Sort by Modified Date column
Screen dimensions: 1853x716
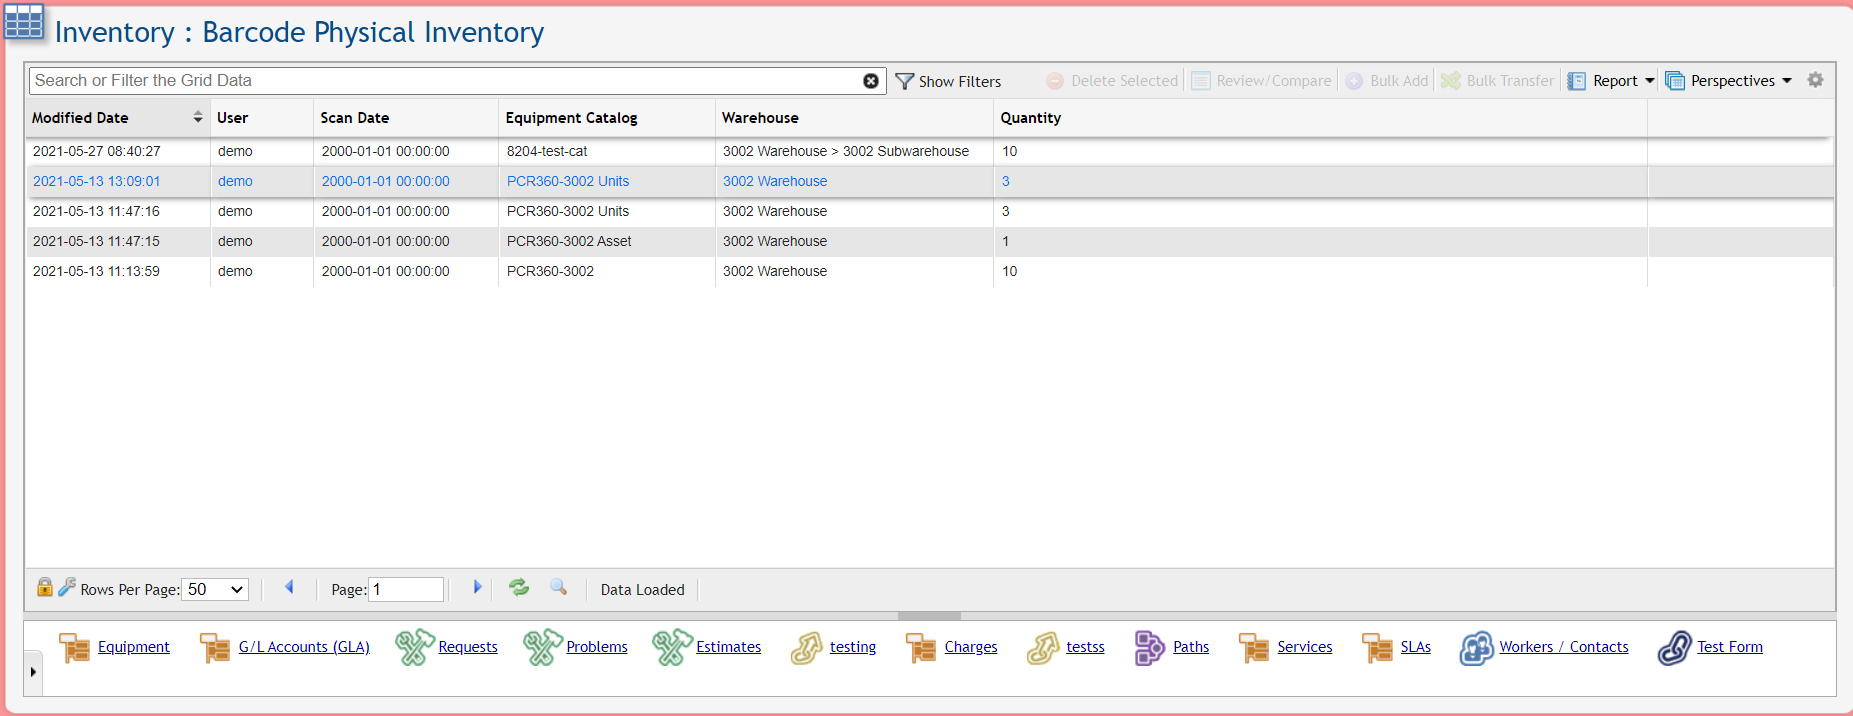(x=80, y=118)
